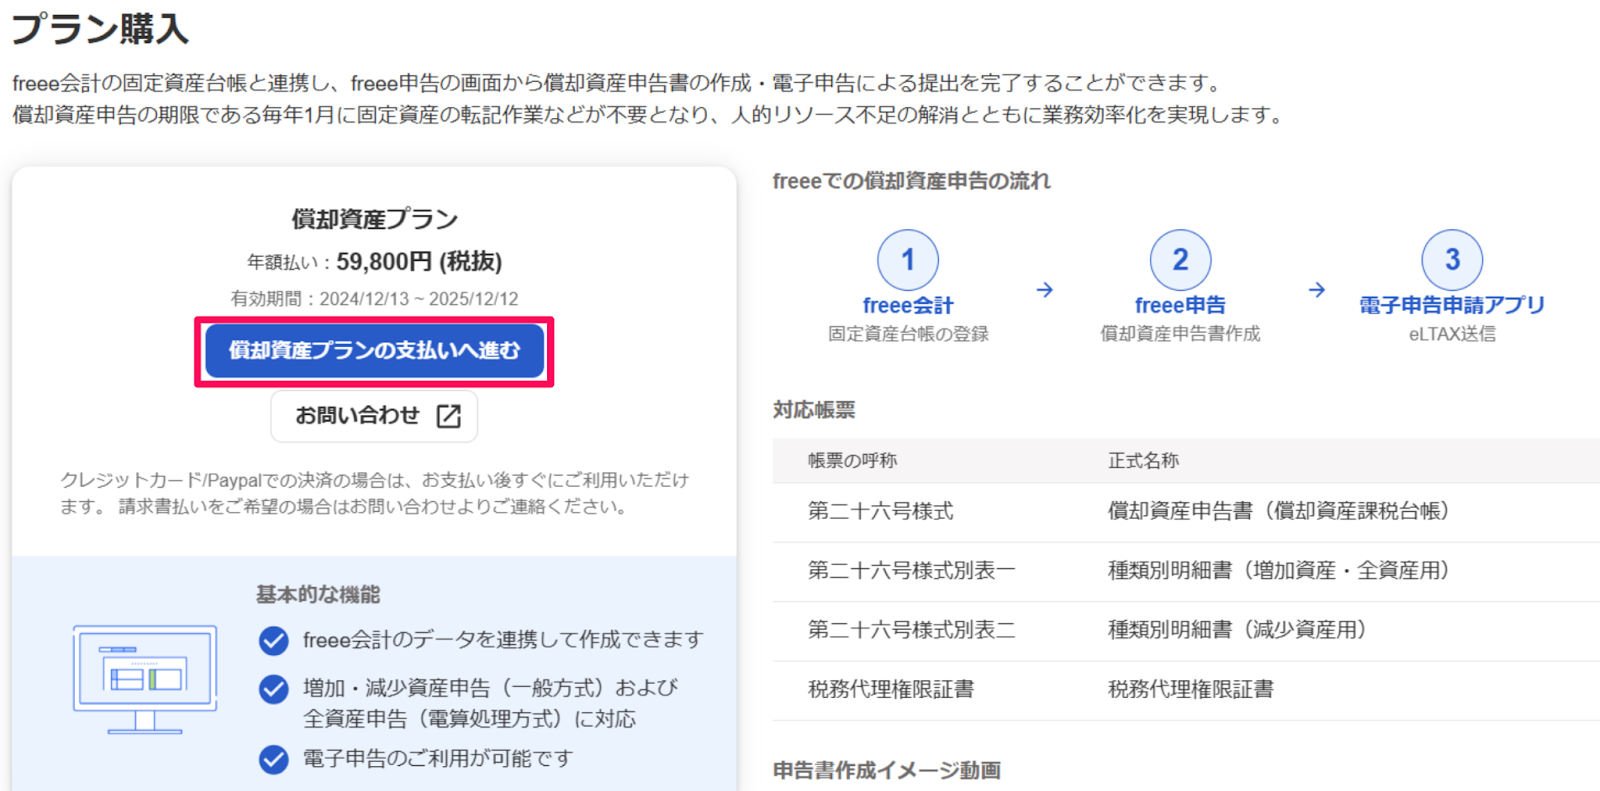The height and width of the screenshot is (791, 1600).
Task: Select 有効期間 2024/12/13 ~ 2025/12/12 text
Action: pos(375,299)
